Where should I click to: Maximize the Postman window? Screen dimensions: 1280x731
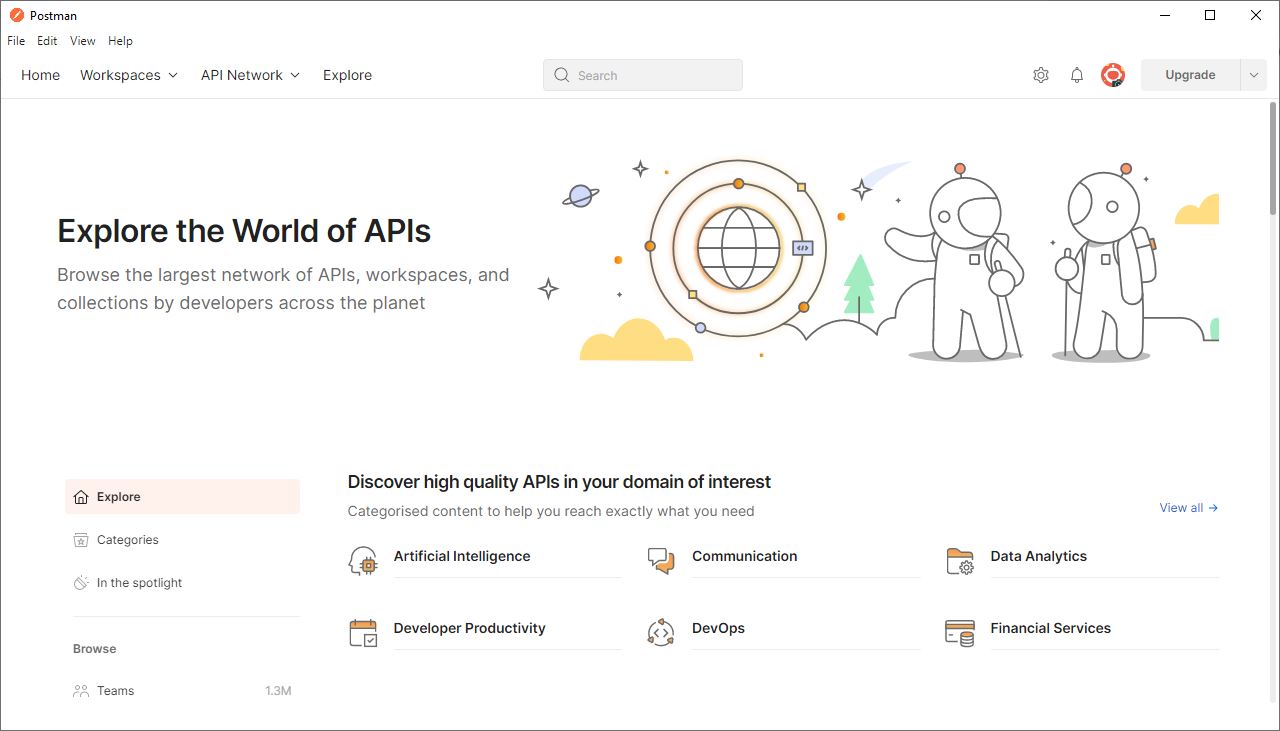(x=1210, y=15)
